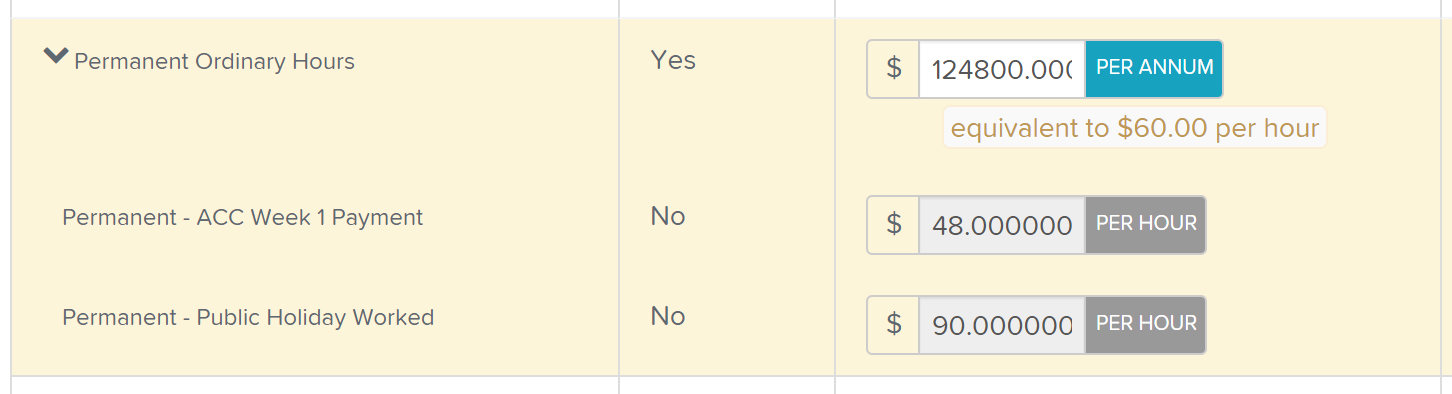Click the equivalent to $60.00 per hour note
The height and width of the screenshot is (394, 1452).
(x=1135, y=128)
